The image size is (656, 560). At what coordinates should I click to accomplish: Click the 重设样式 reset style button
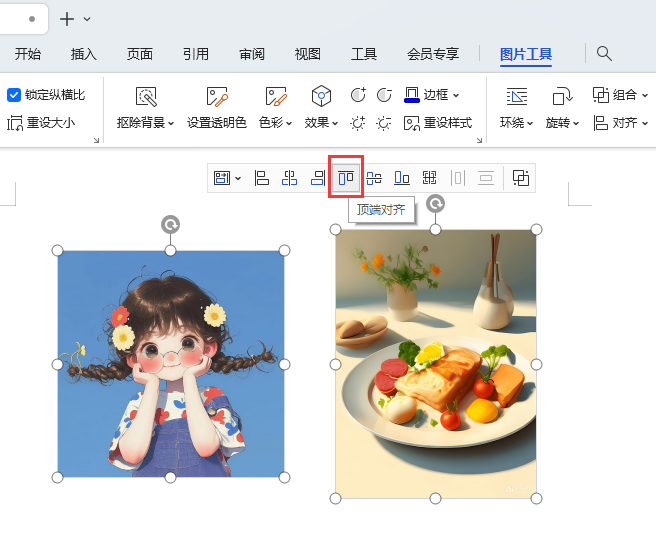[x=438, y=123]
